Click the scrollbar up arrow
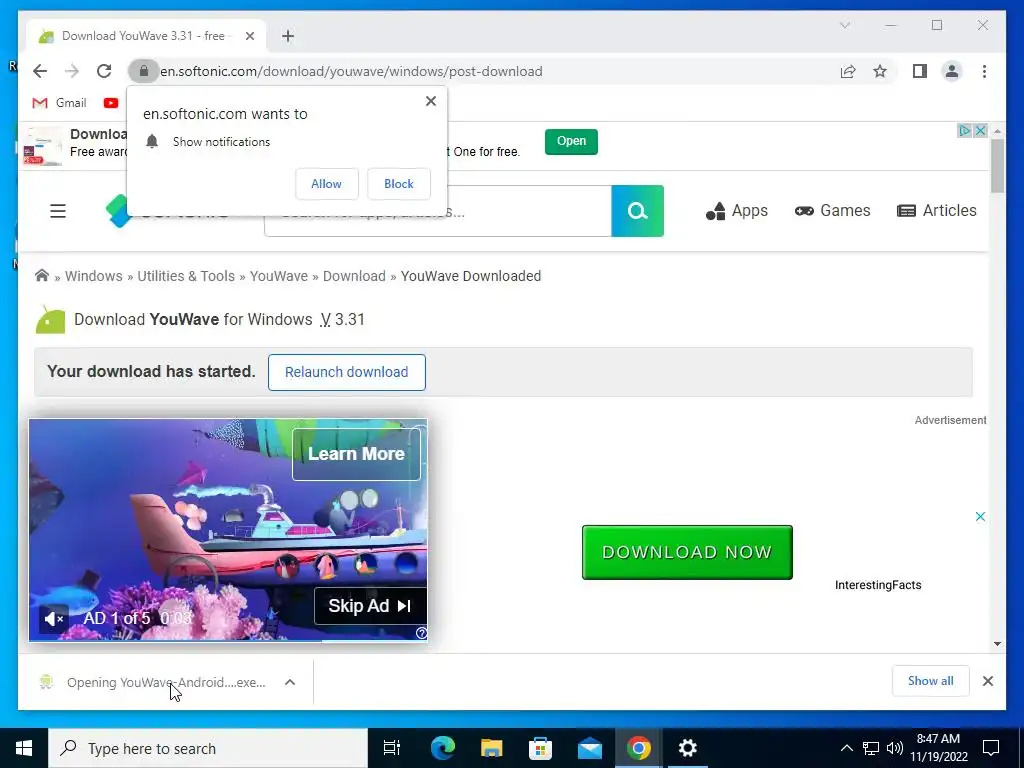 coord(997,131)
